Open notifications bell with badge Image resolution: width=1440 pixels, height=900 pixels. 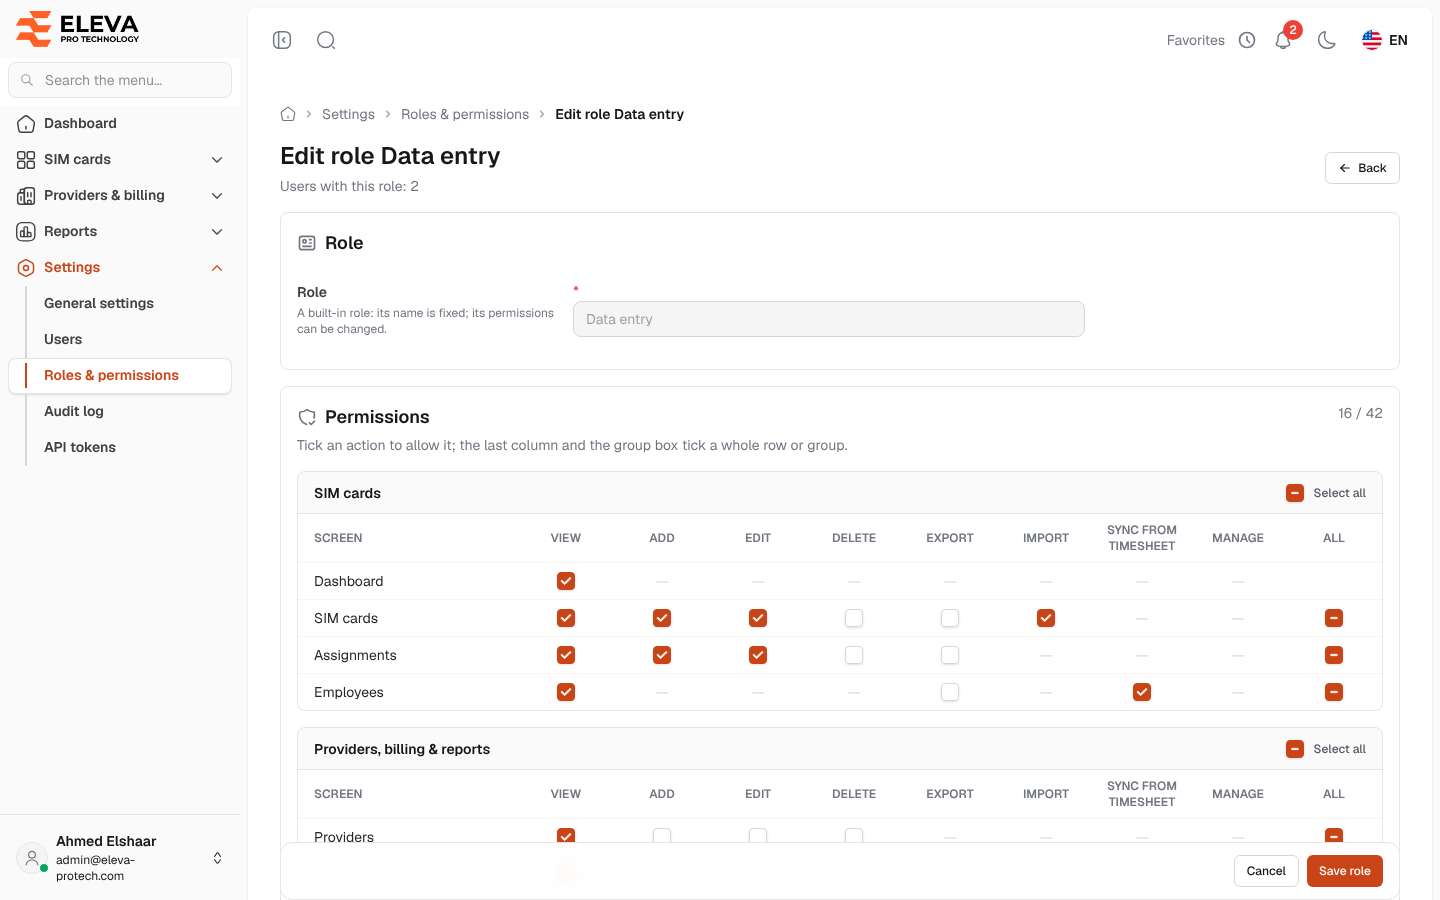click(x=1283, y=40)
